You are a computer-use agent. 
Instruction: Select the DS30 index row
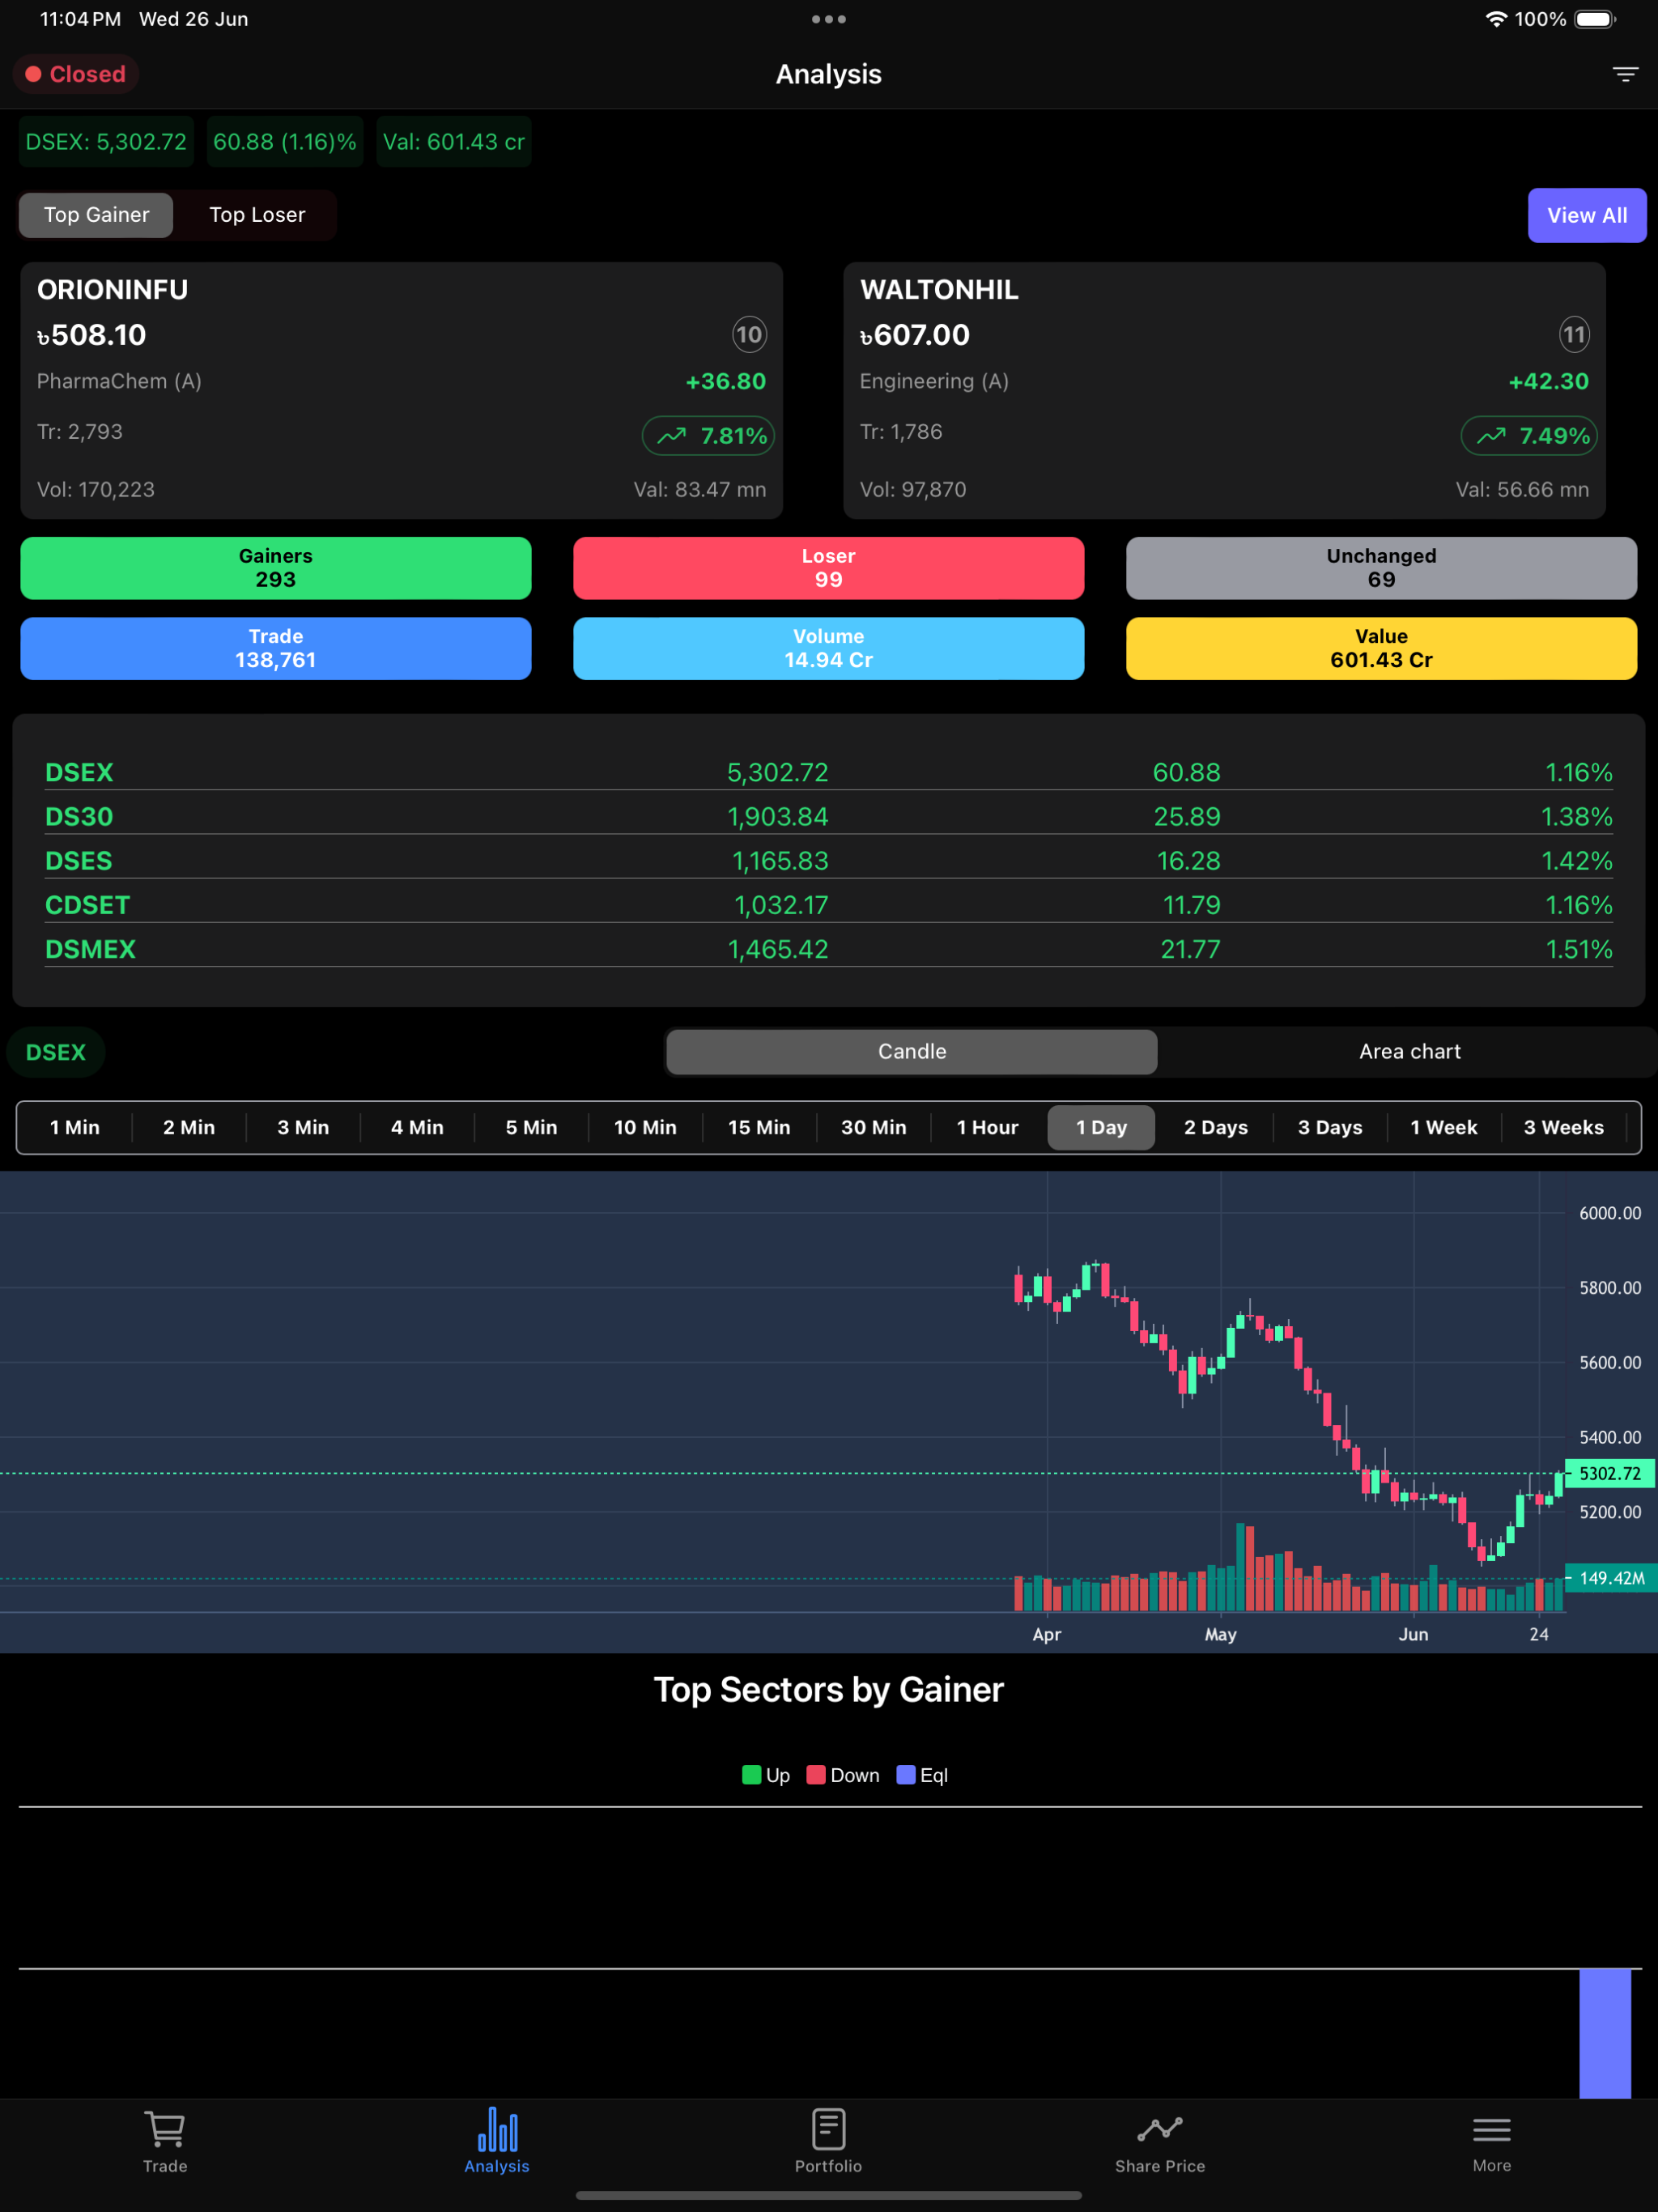coord(828,816)
